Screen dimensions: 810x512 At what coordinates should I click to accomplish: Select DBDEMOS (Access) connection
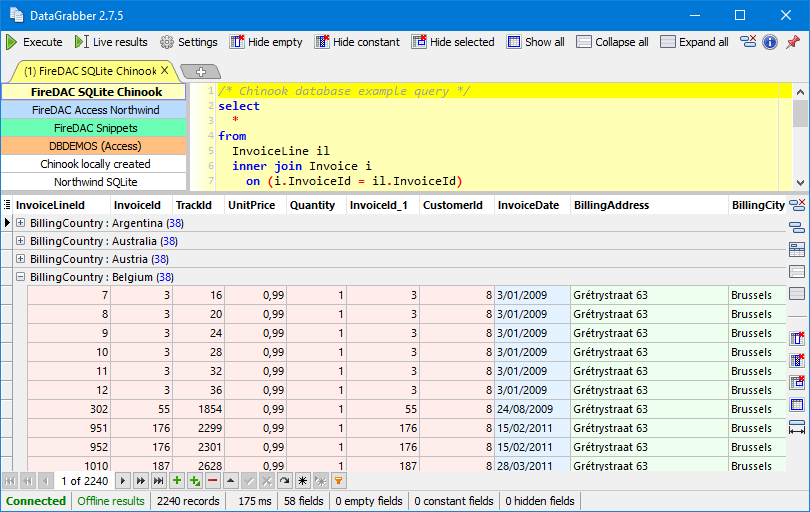click(94, 146)
